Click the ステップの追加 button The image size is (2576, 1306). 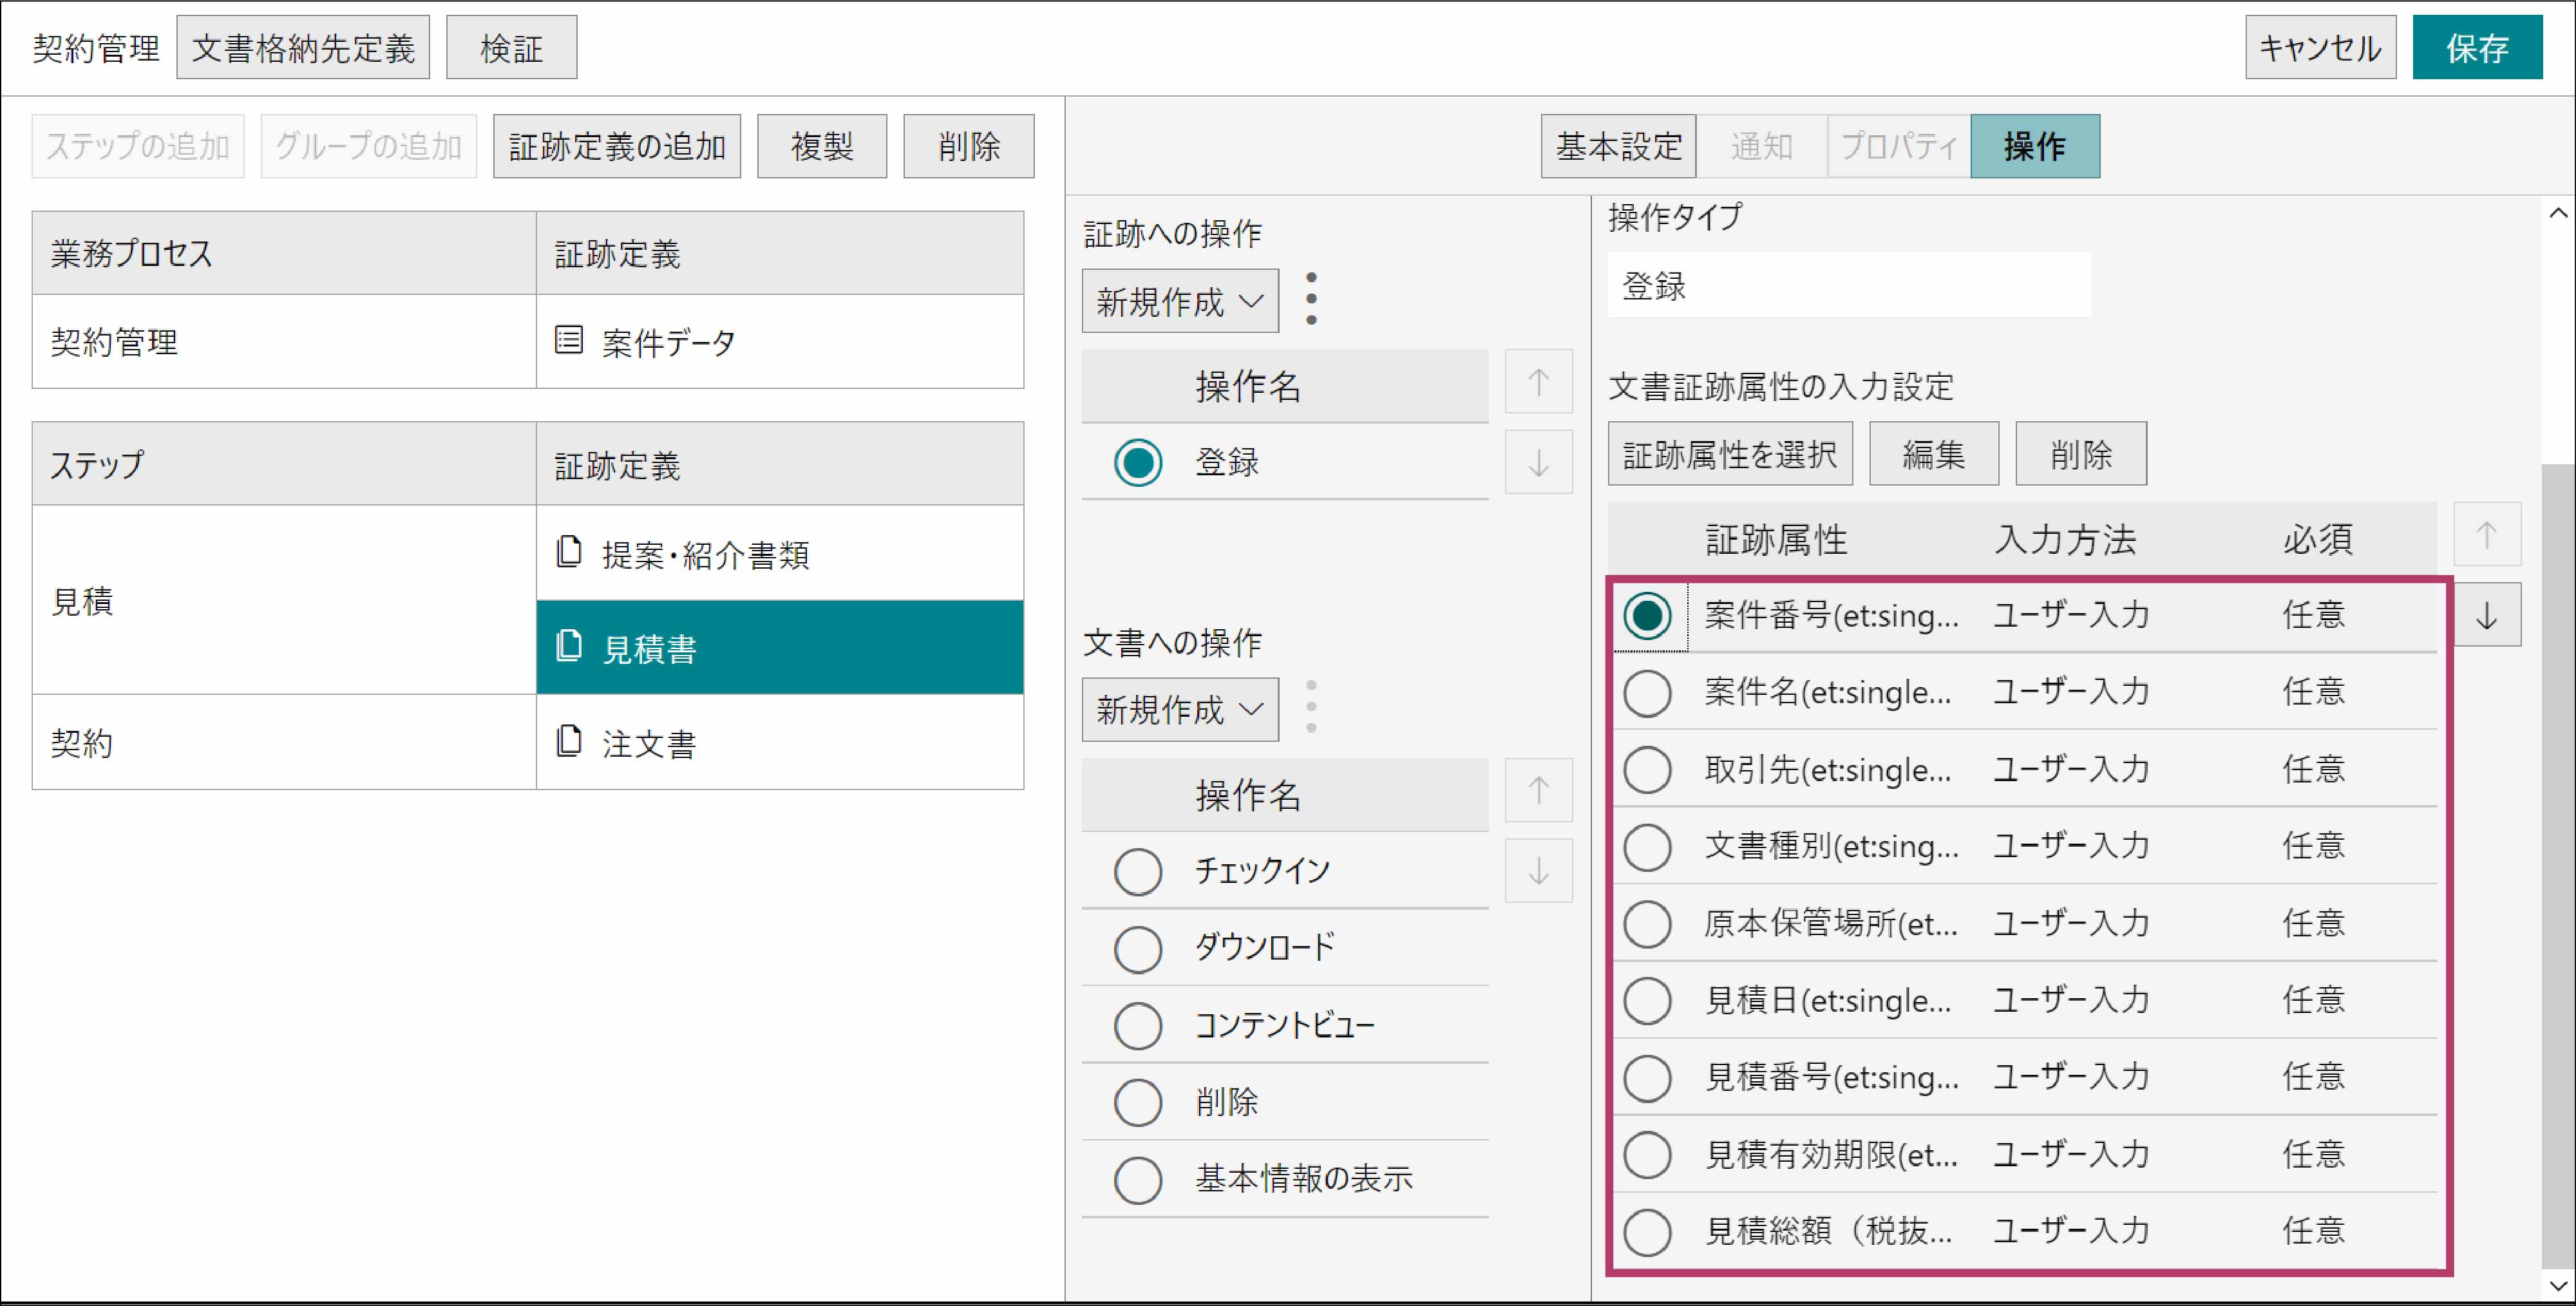tap(138, 146)
